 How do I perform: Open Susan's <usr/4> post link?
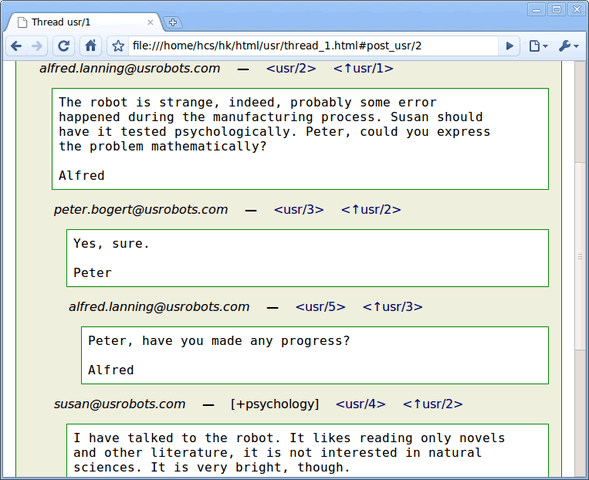click(x=360, y=404)
